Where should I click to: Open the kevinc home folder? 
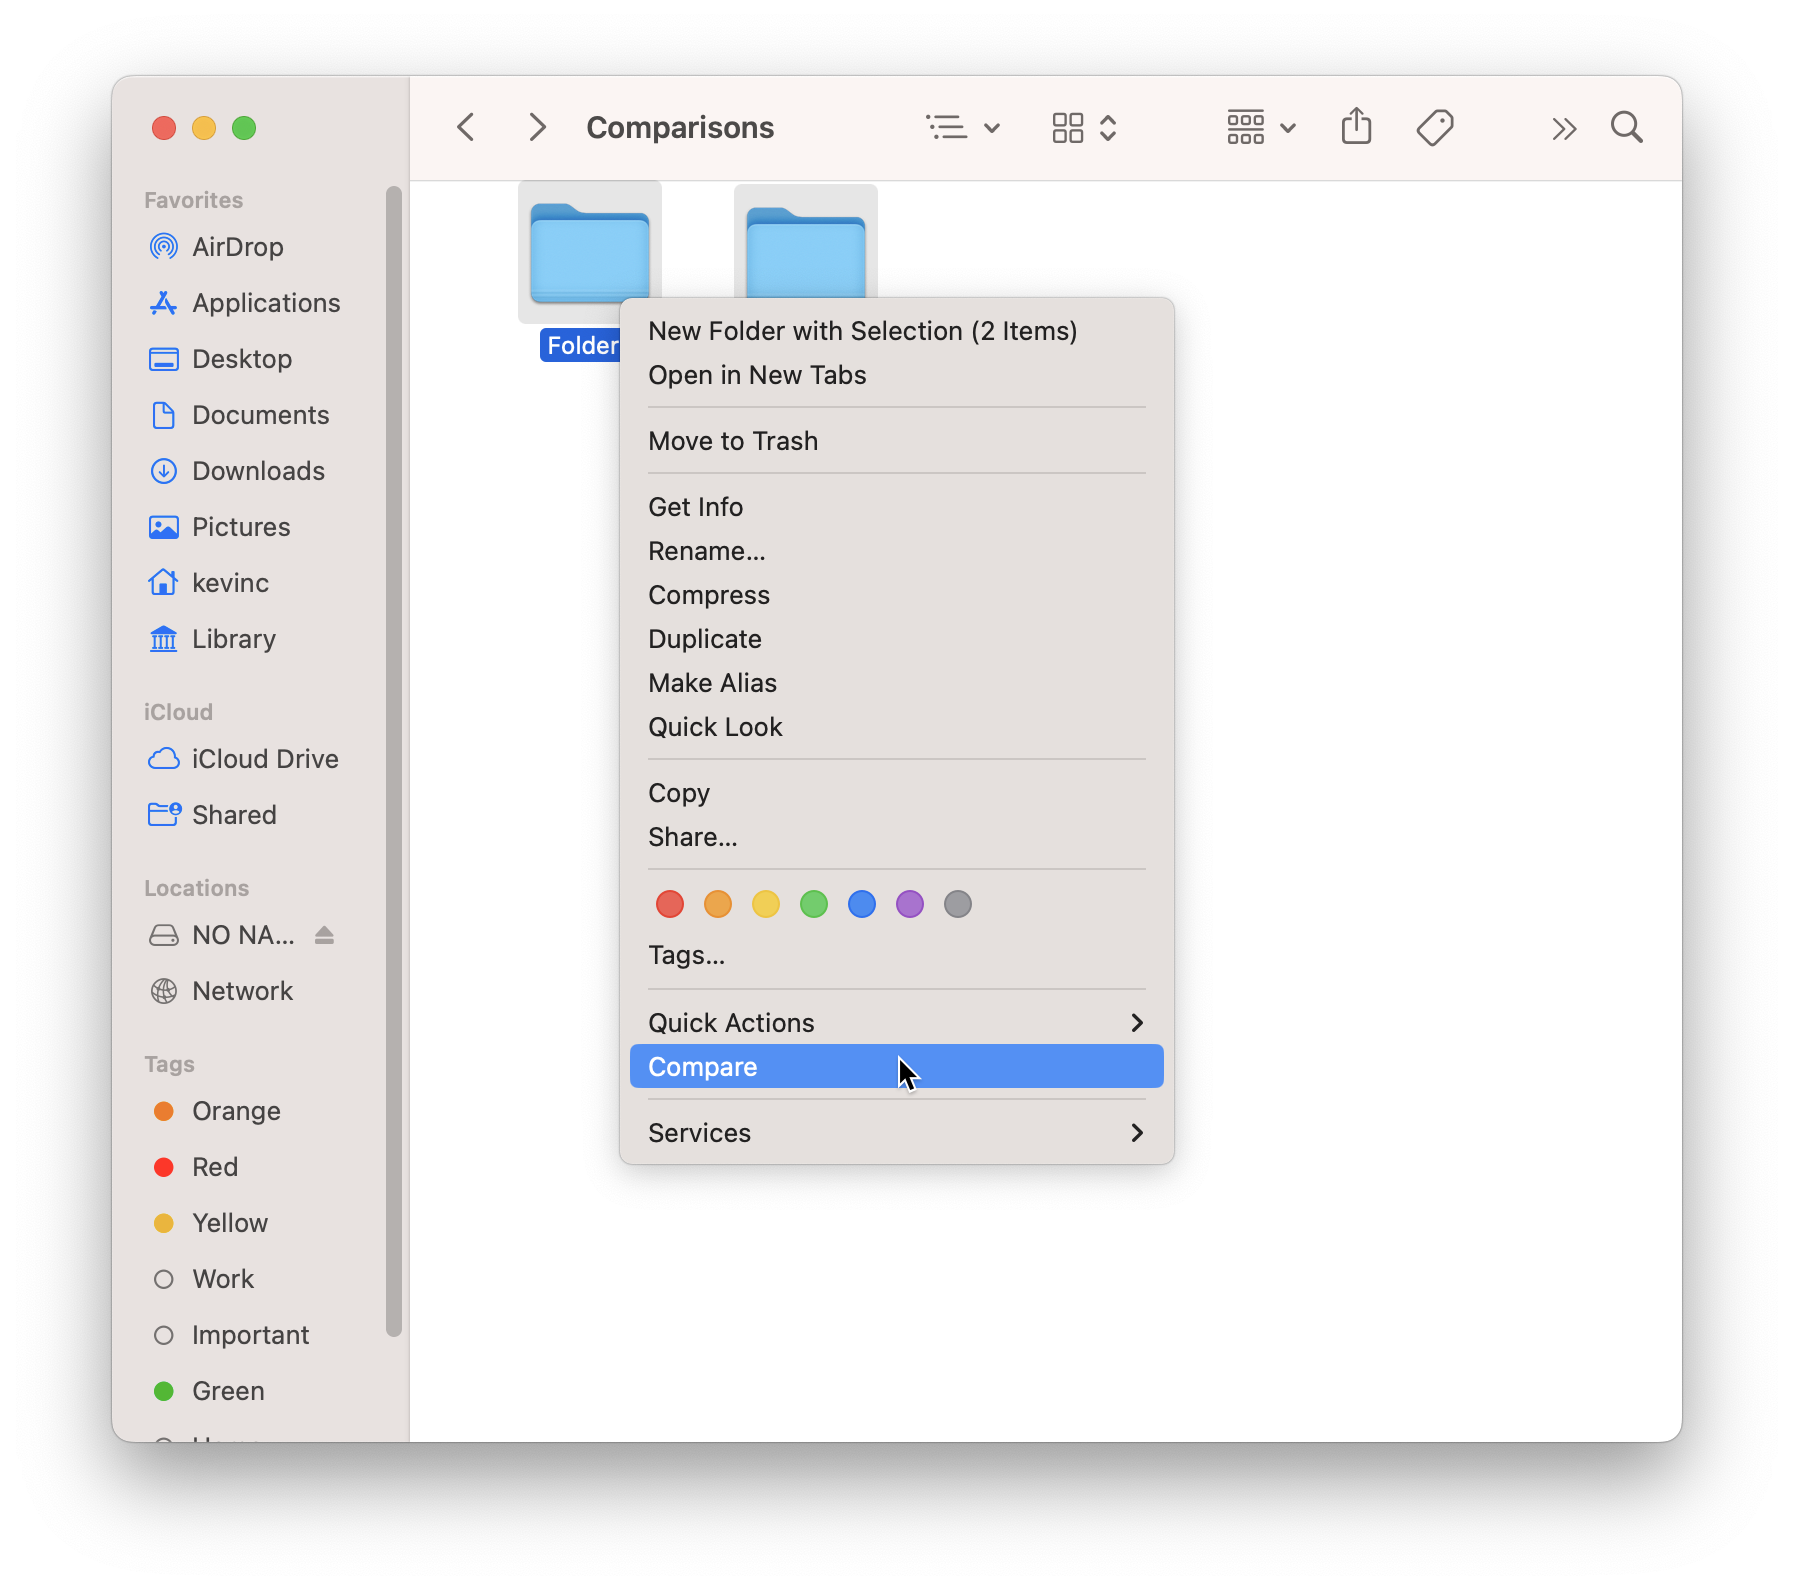tap(208, 583)
